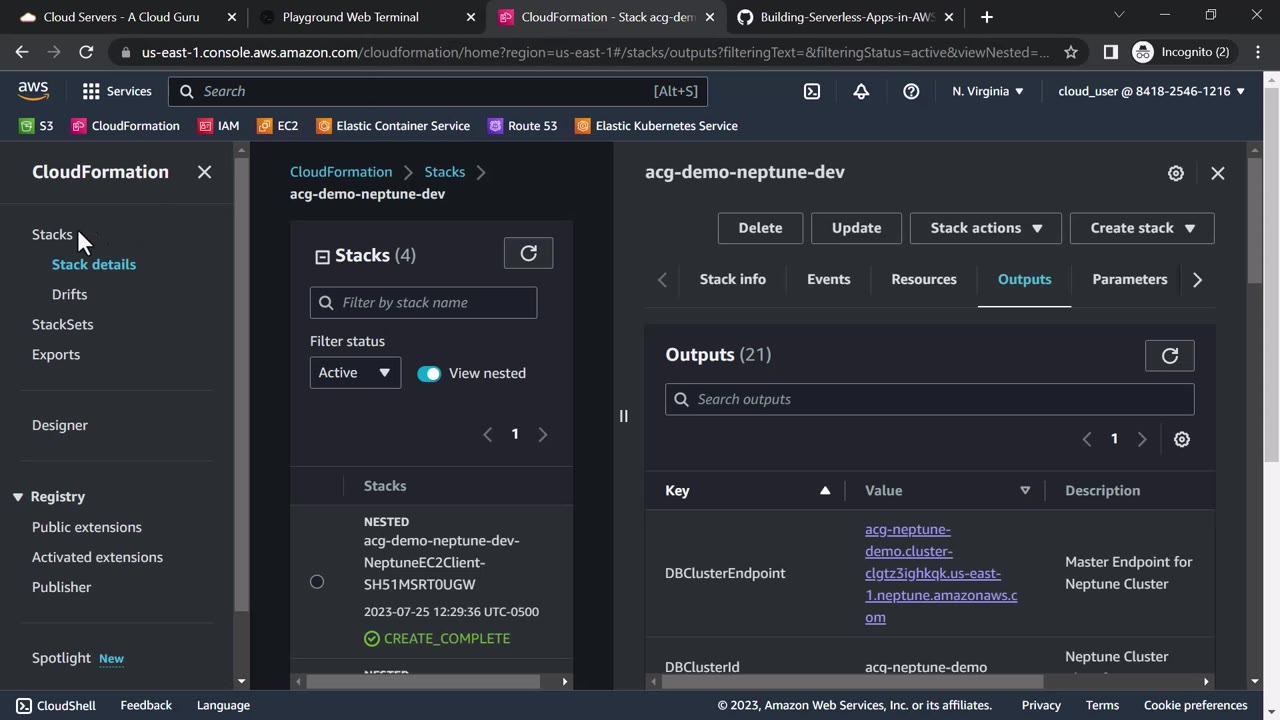Open AWS home via the AWS logo
The image size is (1280, 720).
[x=33, y=91]
